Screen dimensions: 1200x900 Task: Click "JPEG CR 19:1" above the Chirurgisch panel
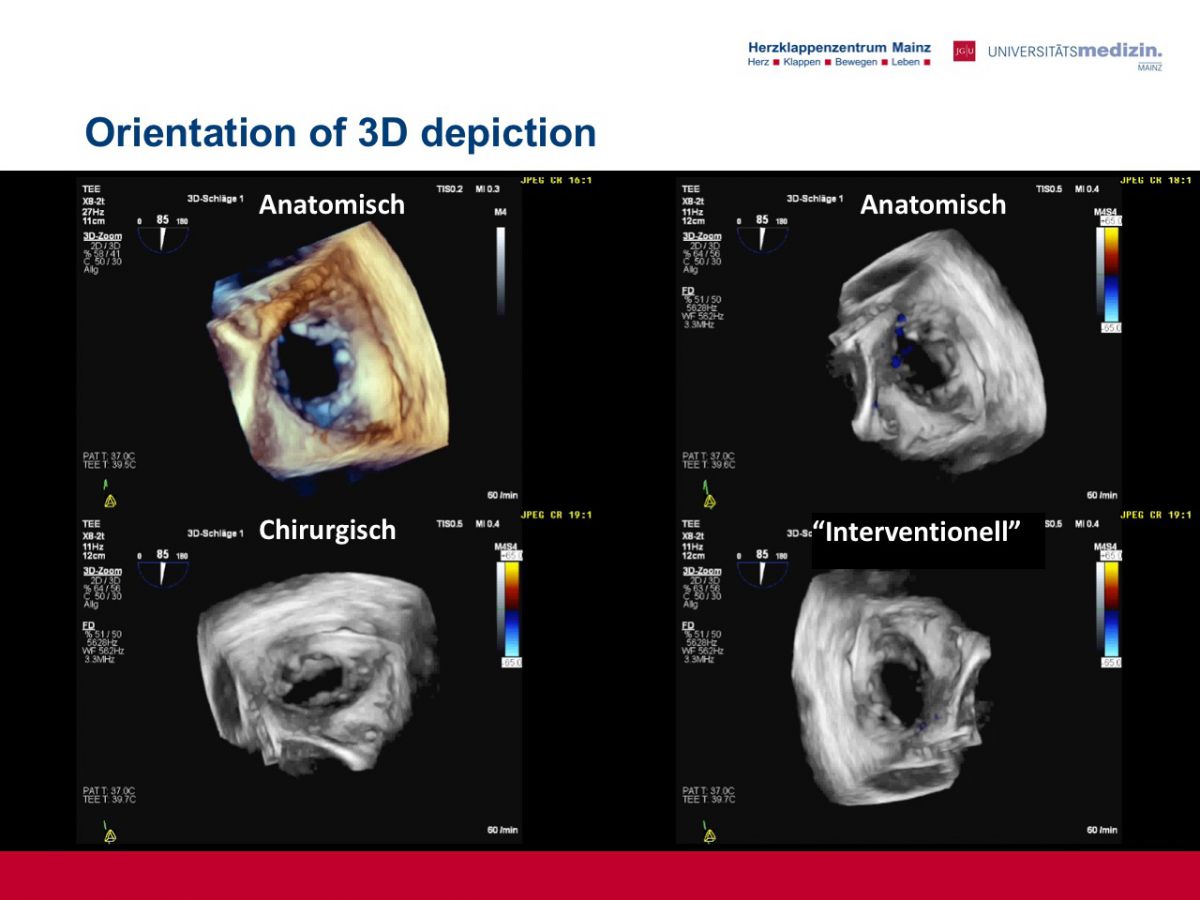point(557,515)
